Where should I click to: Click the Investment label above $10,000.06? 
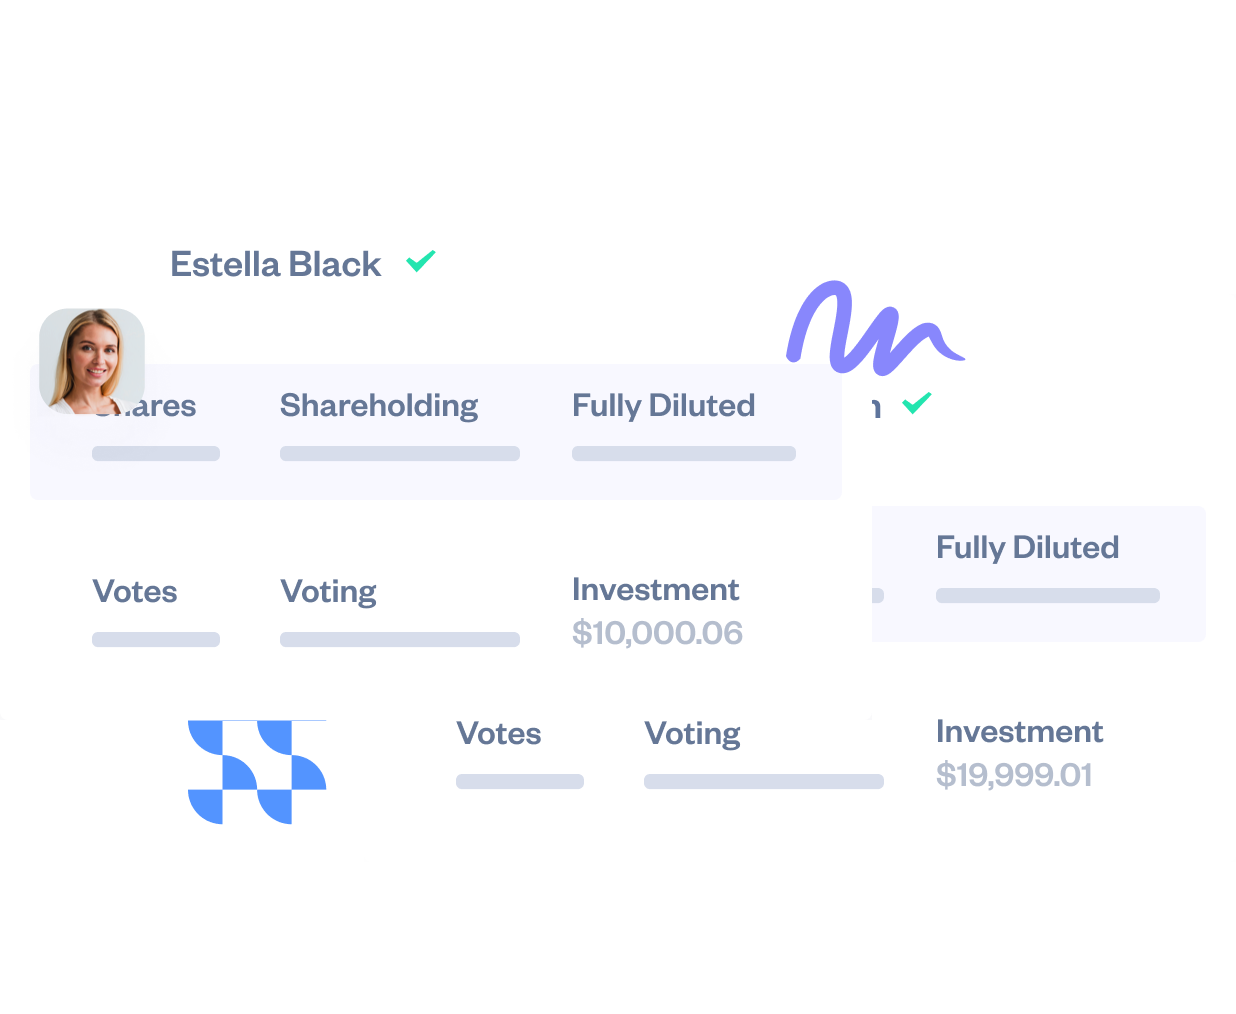click(x=655, y=589)
